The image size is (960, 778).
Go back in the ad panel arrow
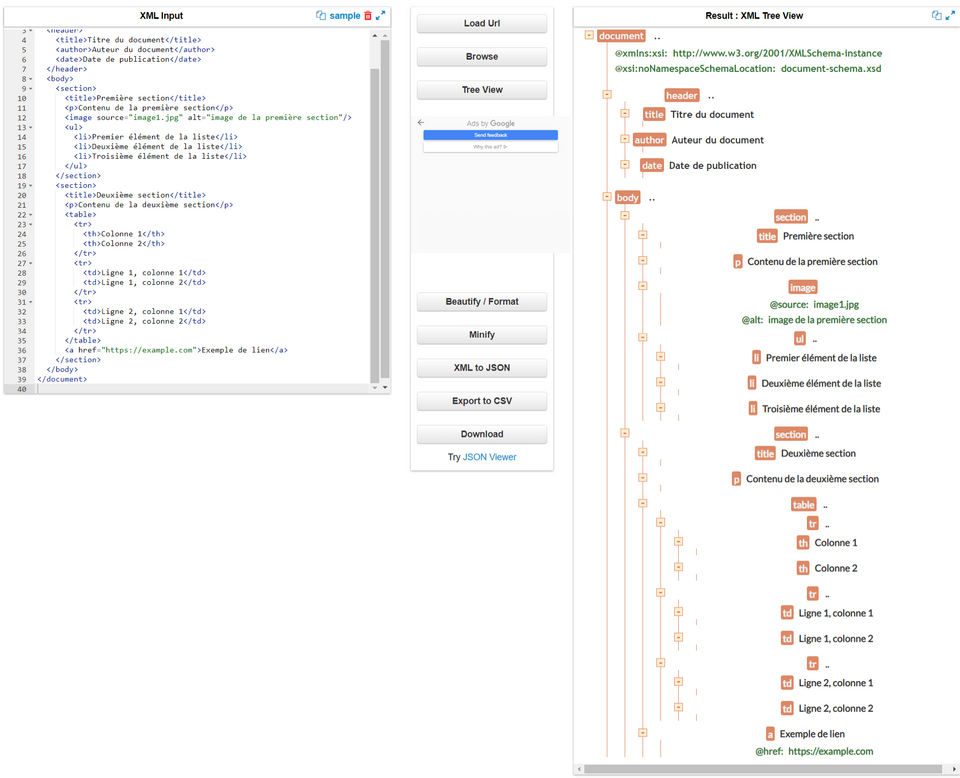pyautogui.click(x=421, y=122)
